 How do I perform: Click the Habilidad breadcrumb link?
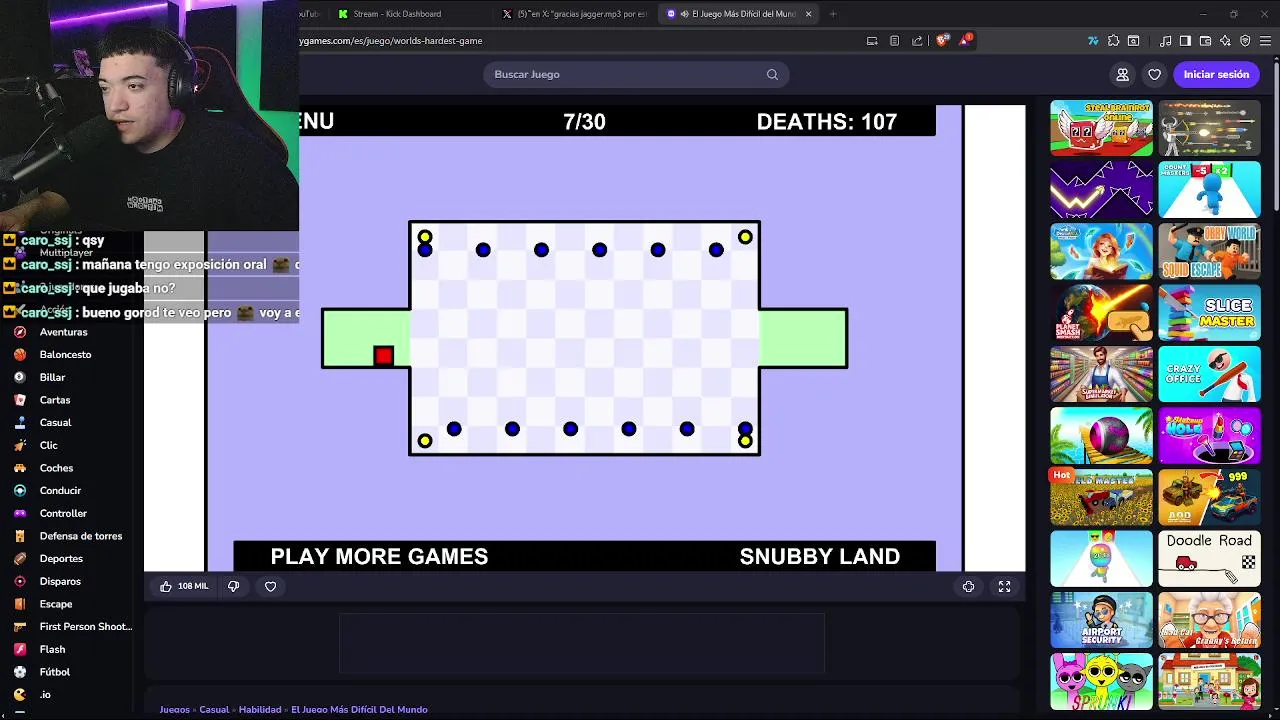(260, 709)
